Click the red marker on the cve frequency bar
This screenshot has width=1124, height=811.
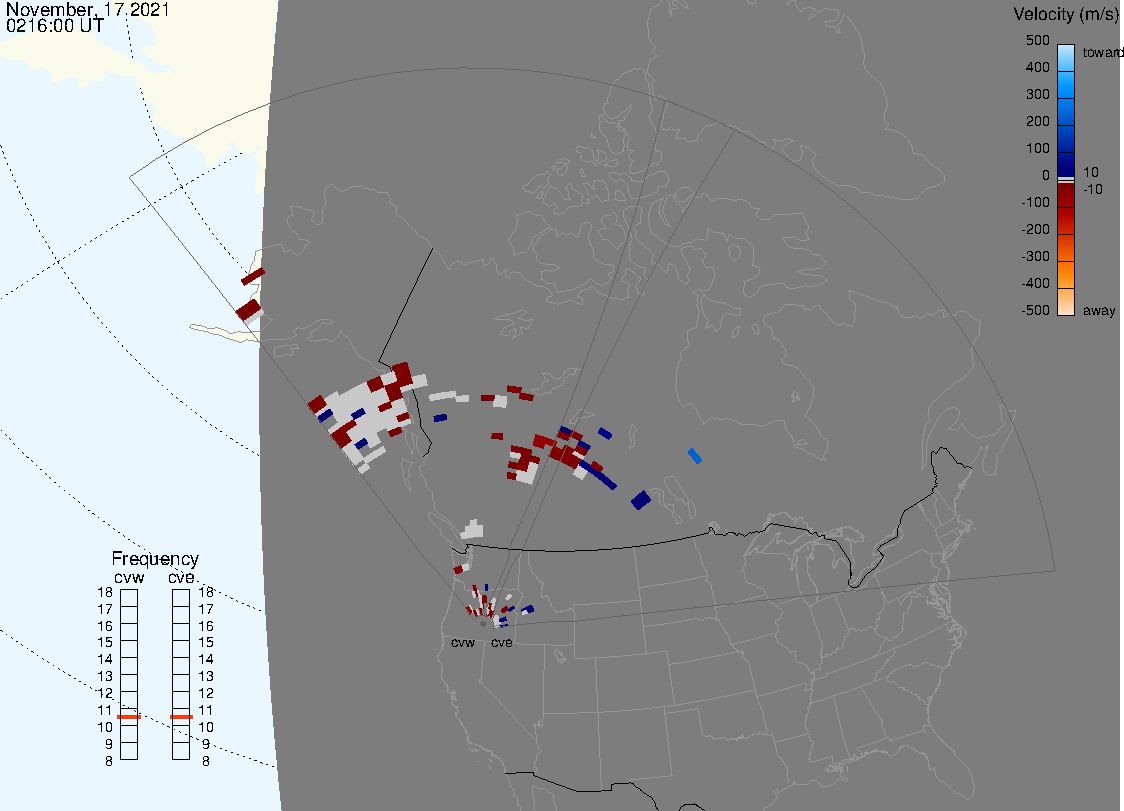tap(181, 717)
